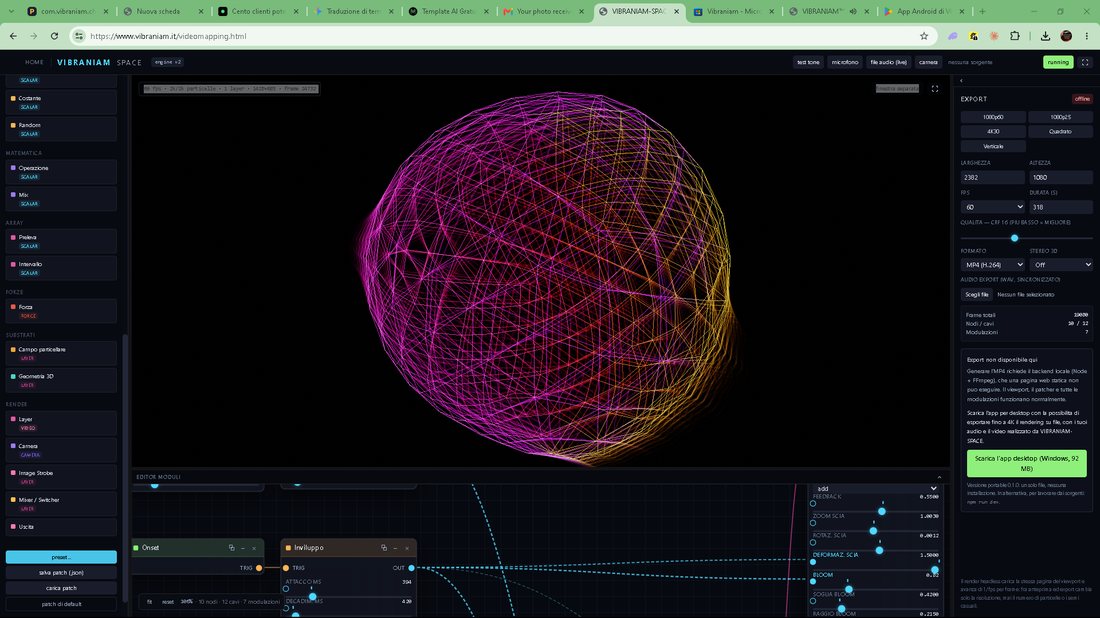Image resolution: width=1100 pixels, height=618 pixels.
Task: Open the add blend mode dropdown
Action: coord(876,488)
